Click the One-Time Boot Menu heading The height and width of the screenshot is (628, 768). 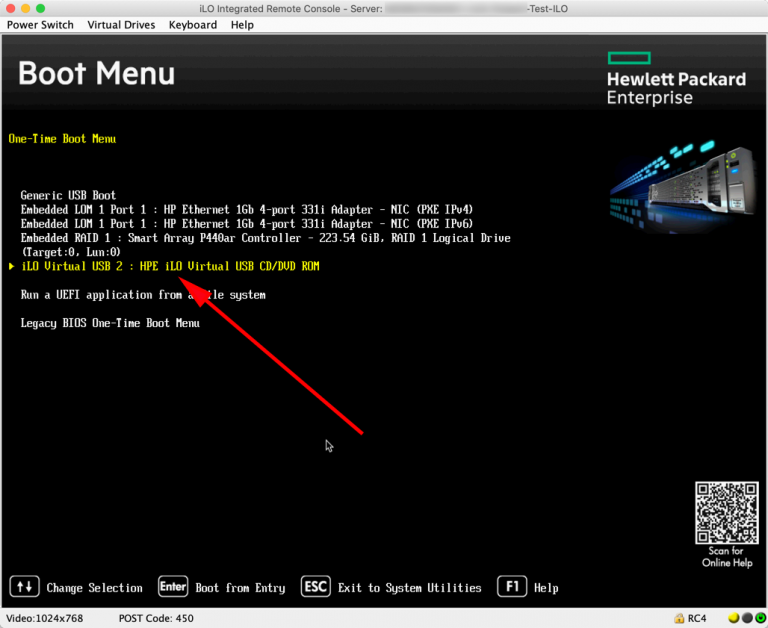(x=62, y=139)
